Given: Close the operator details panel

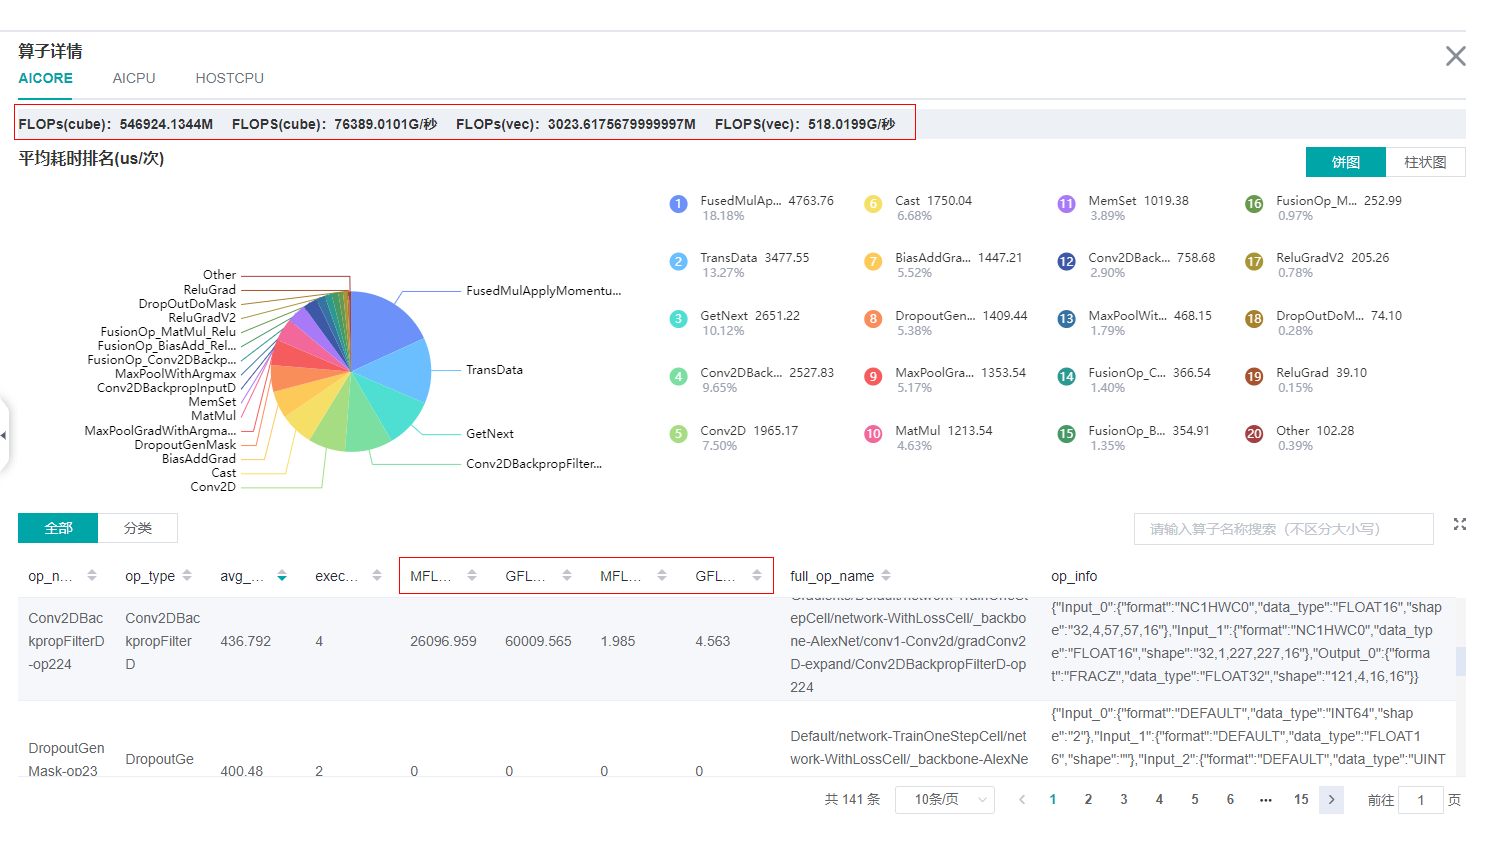Looking at the screenshot, I should pos(1455,56).
